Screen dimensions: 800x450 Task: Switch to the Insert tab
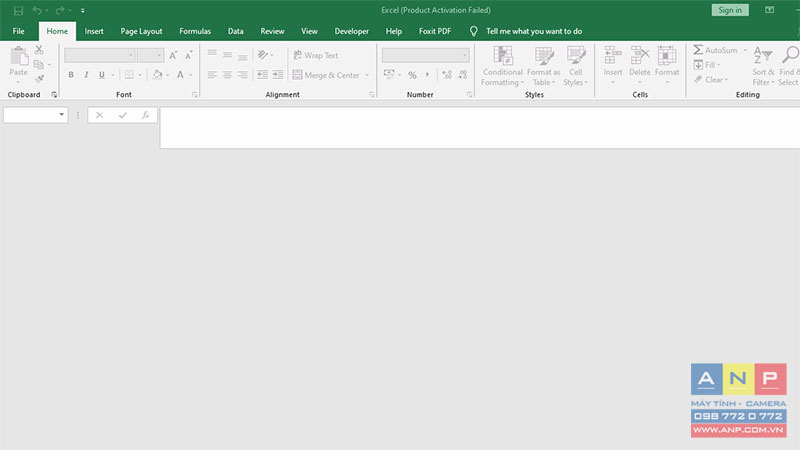pos(94,31)
